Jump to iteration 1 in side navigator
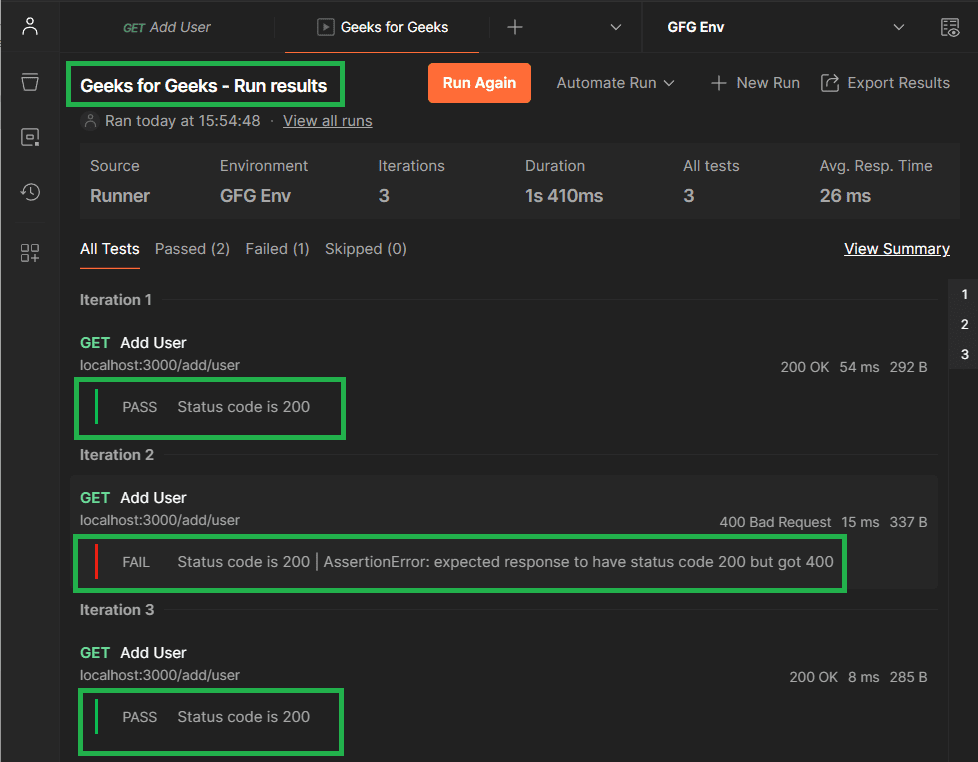This screenshot has height=762, width=978. 964,294
